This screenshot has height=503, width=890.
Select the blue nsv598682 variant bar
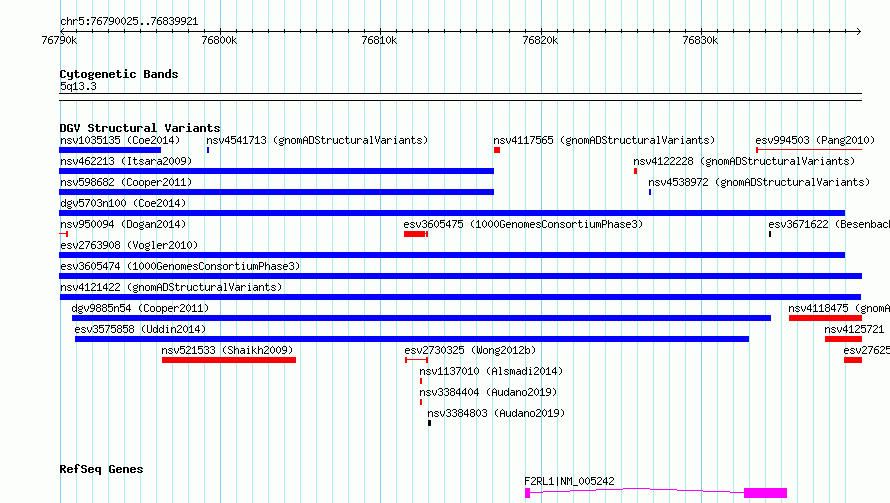[276, 192]
